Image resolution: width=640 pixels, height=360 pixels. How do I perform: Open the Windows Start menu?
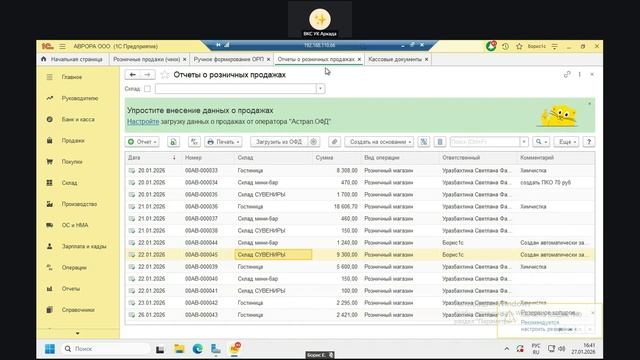(x=50, y=349)
